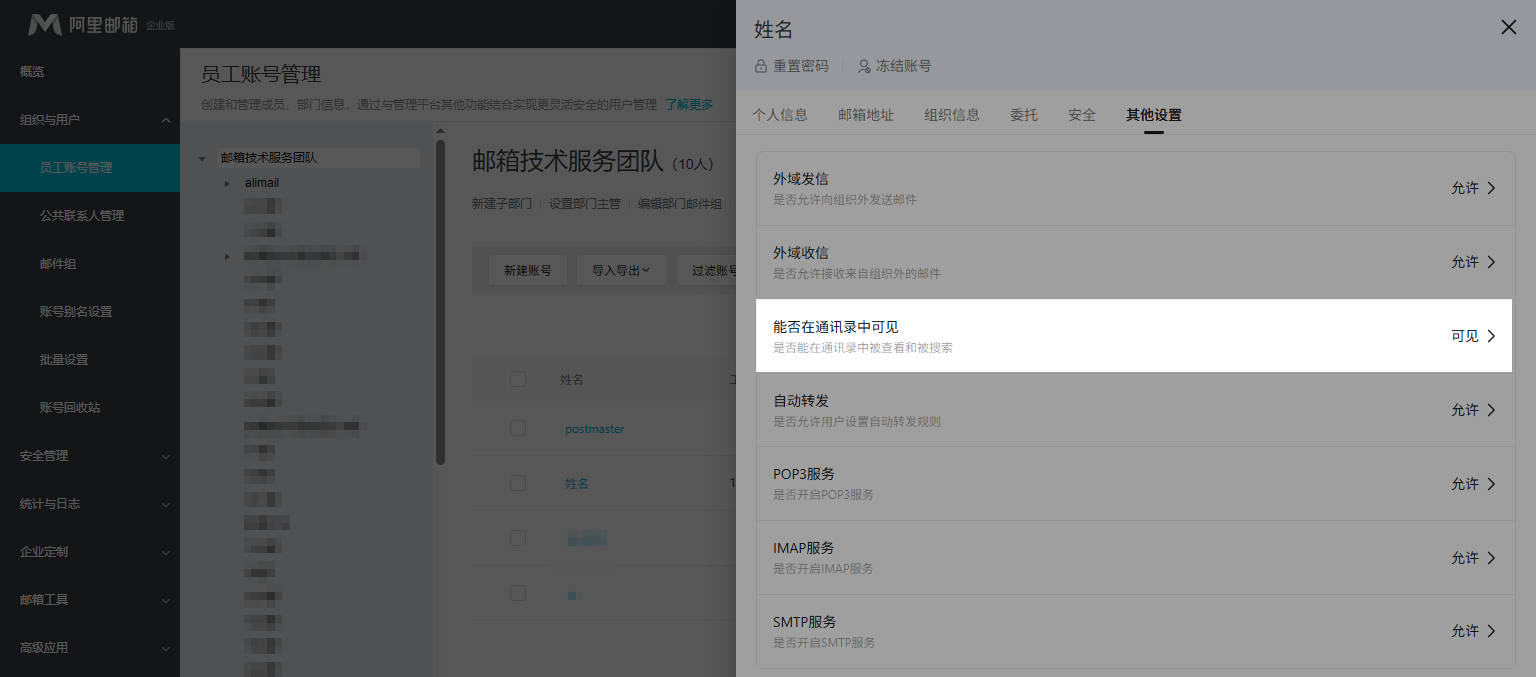Viewport: 1536px width, 677px height.
Task: Close the user detail panel
Action: point(1508,28)
